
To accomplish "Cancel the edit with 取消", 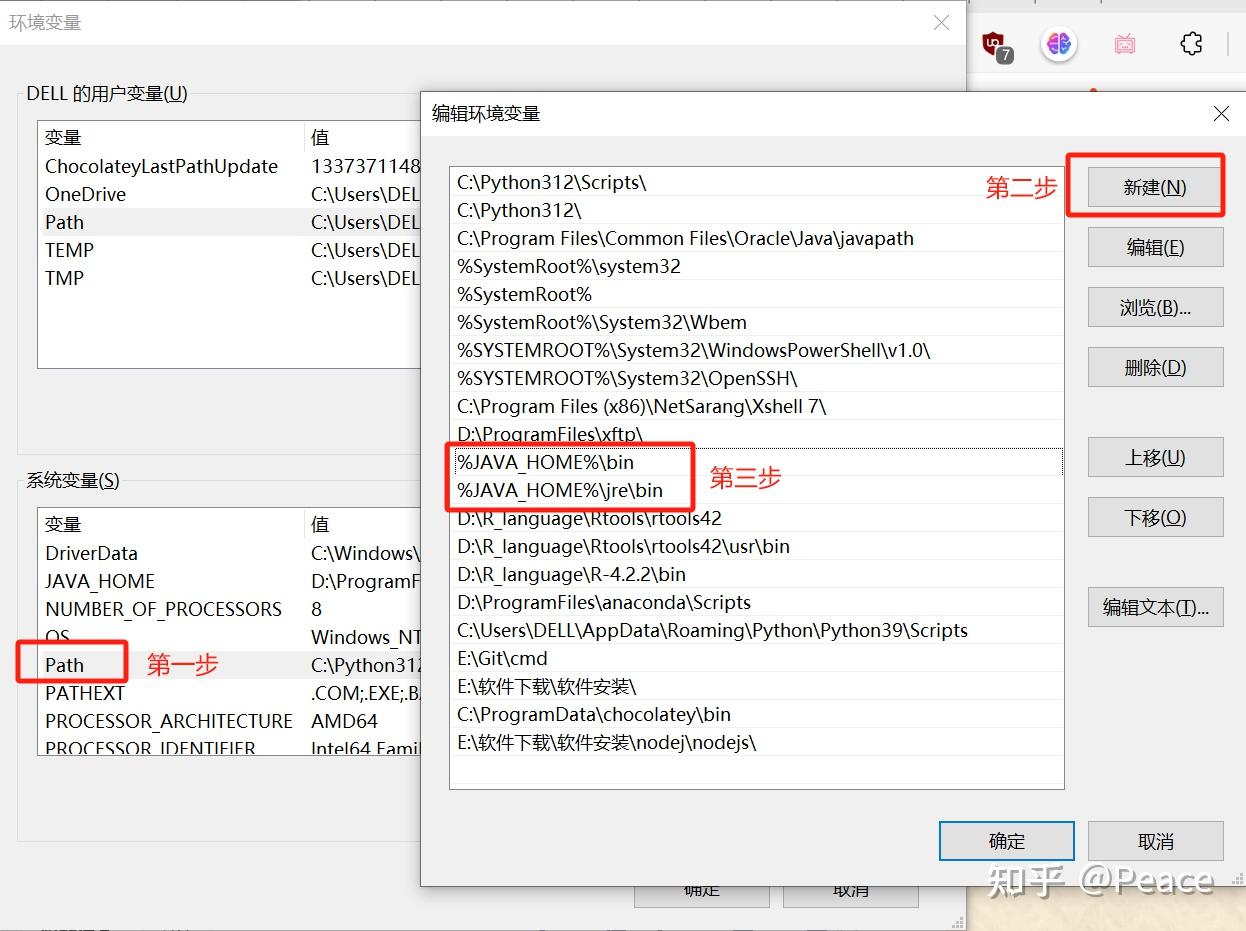I will 1155,841.
